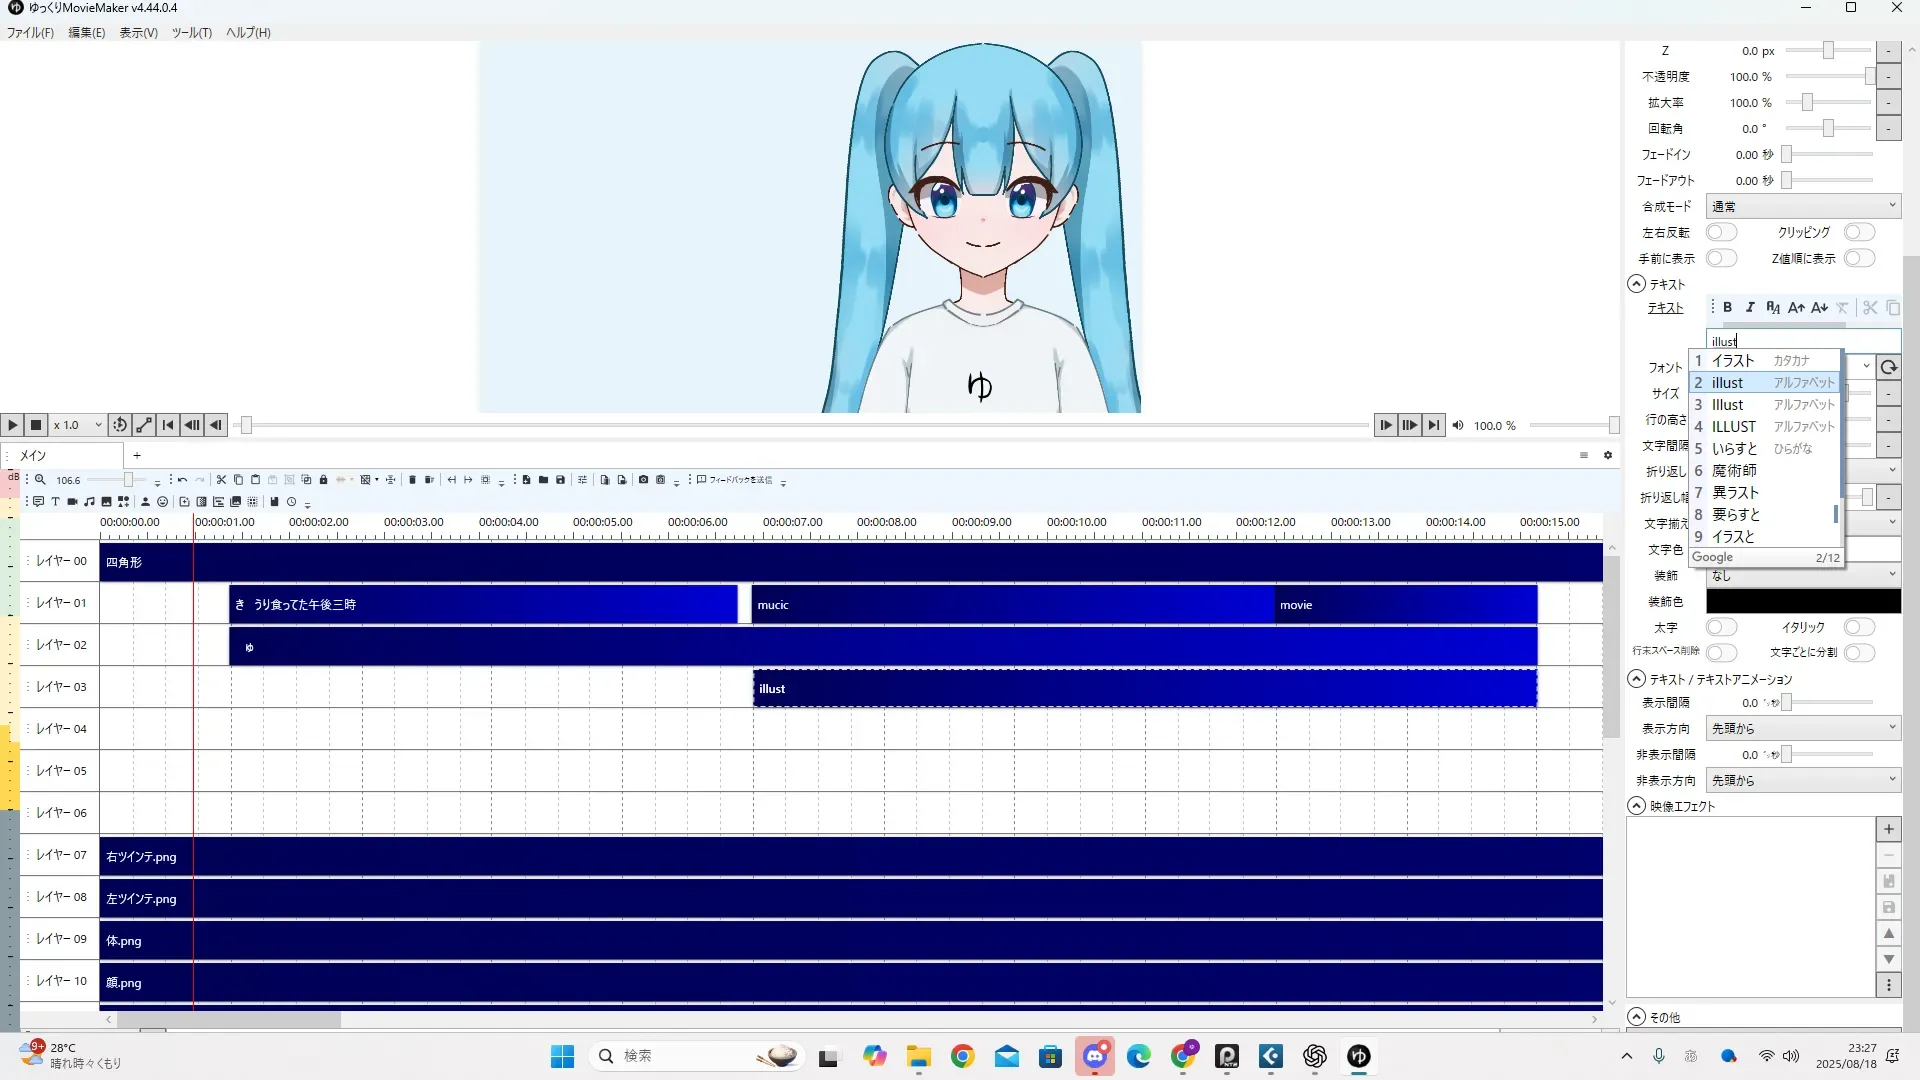Open the playback speed x 1.0 dropdown

click(x=78, y=425)
